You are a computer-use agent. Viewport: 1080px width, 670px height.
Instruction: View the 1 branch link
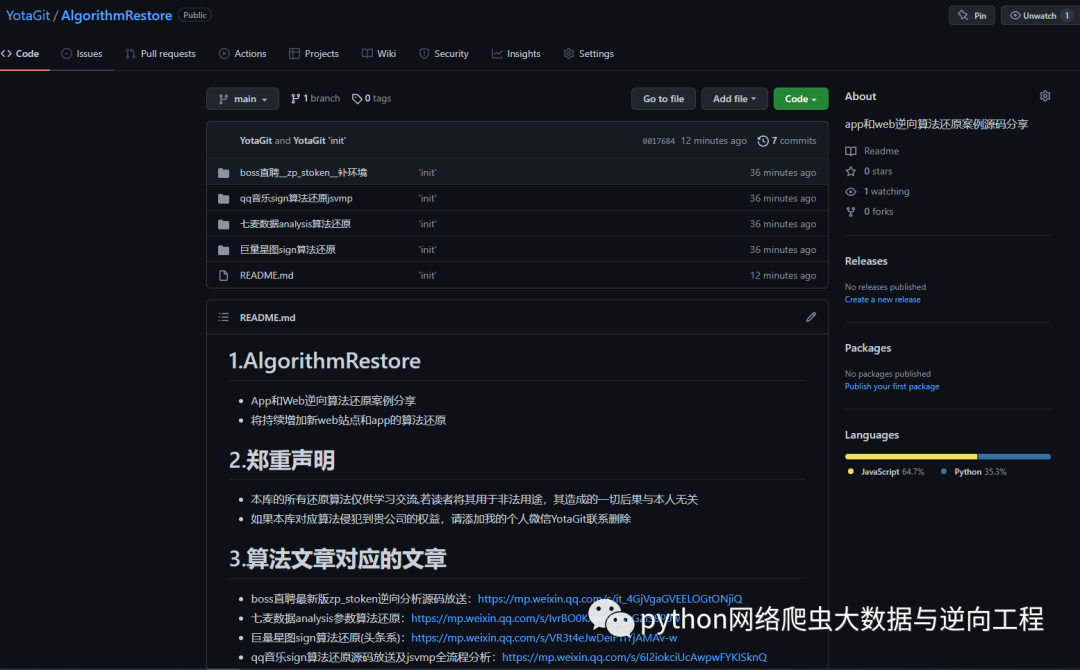315,98
